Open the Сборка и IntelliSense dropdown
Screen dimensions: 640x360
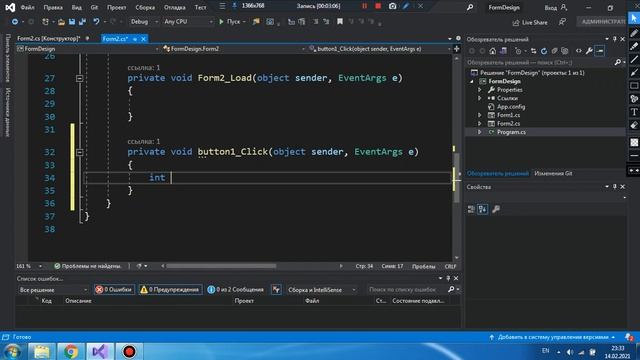(322, 290)
